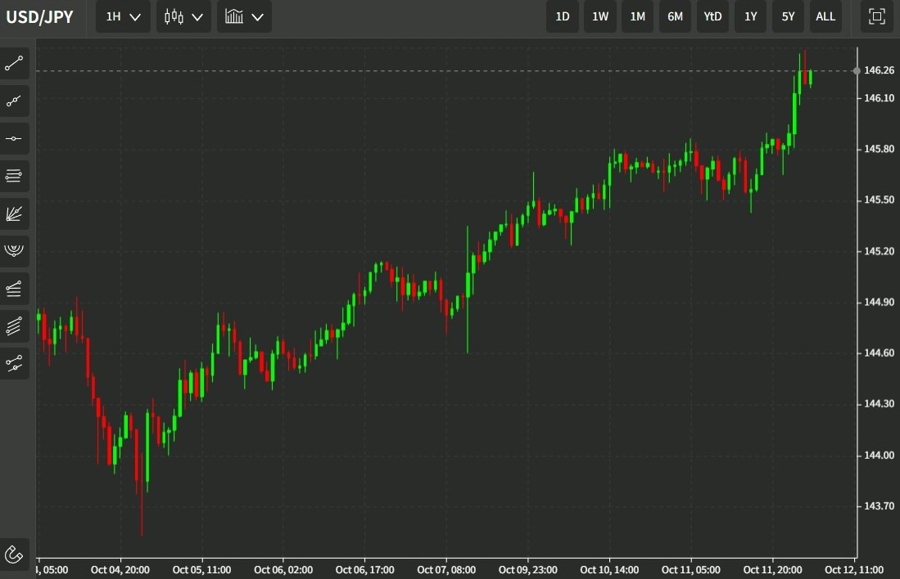Select the Fibonacci arcs tool

tap(14, 251)
